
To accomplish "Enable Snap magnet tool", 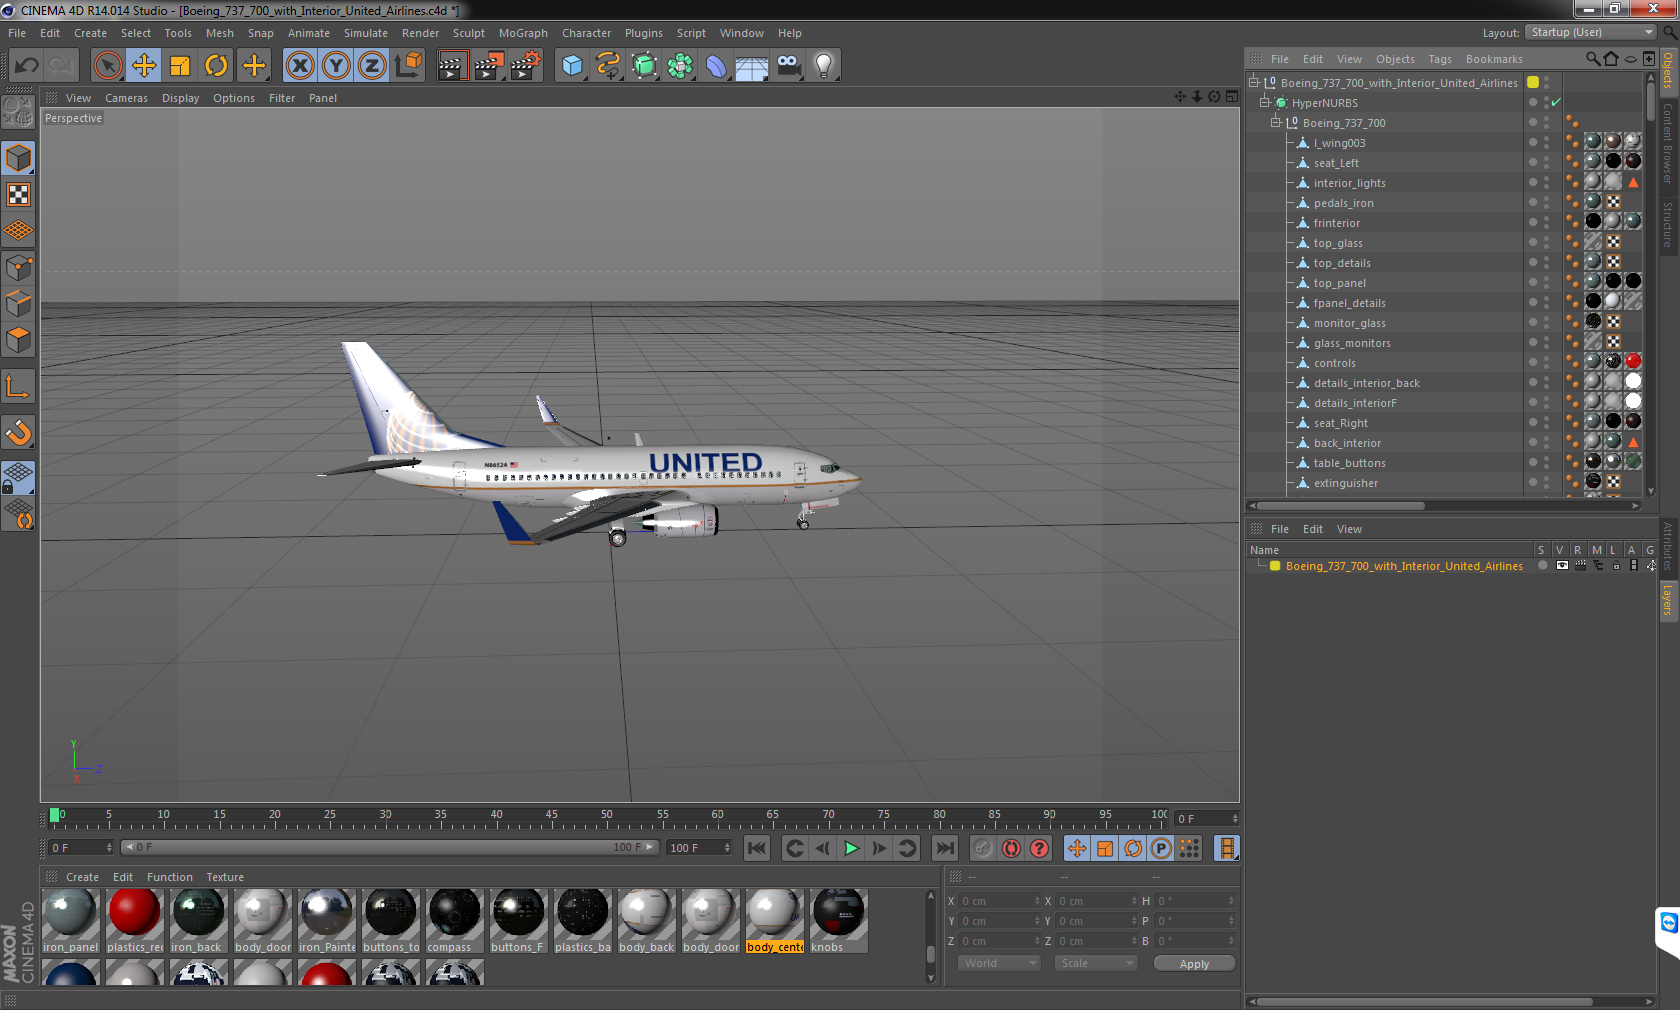I will tap(18, 432).
